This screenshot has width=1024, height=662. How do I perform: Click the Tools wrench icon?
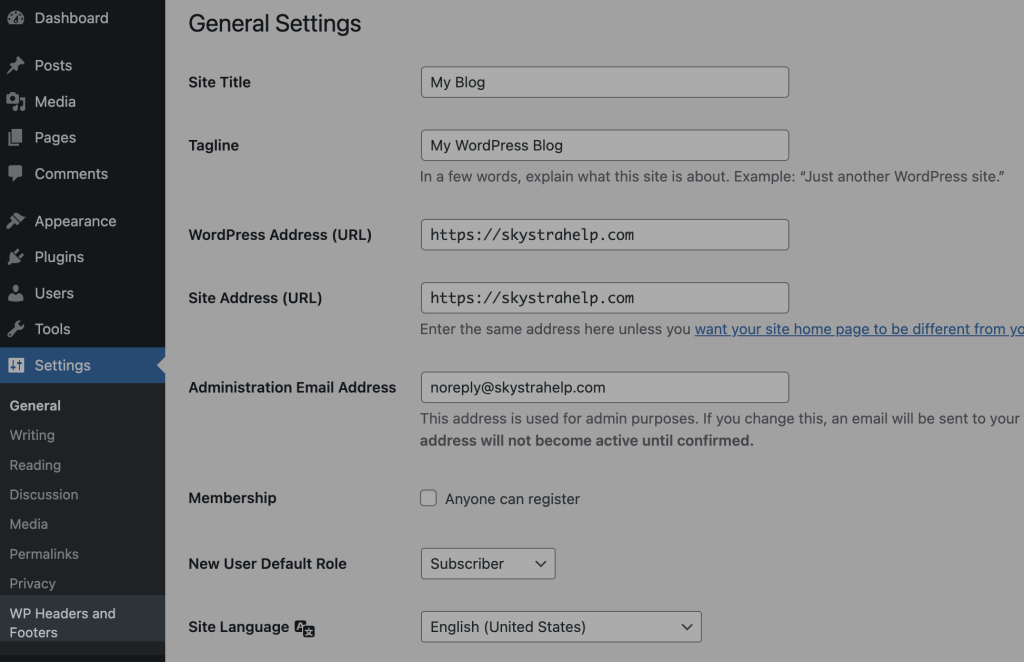point(16,329)
